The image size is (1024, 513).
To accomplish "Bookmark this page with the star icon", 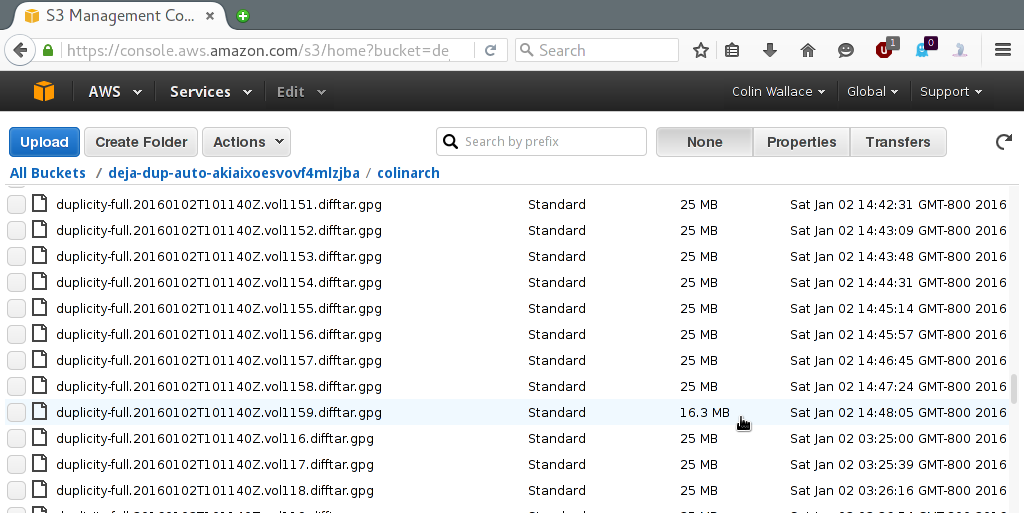I will tap(701, 50).
